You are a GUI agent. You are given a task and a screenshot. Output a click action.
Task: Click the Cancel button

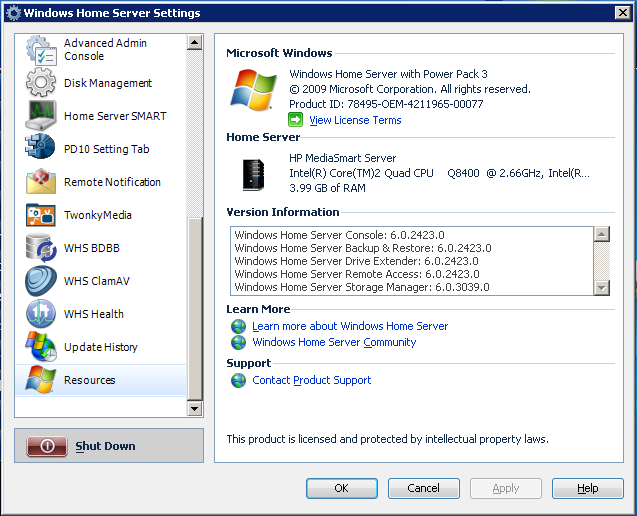click(x=424, y=488)
